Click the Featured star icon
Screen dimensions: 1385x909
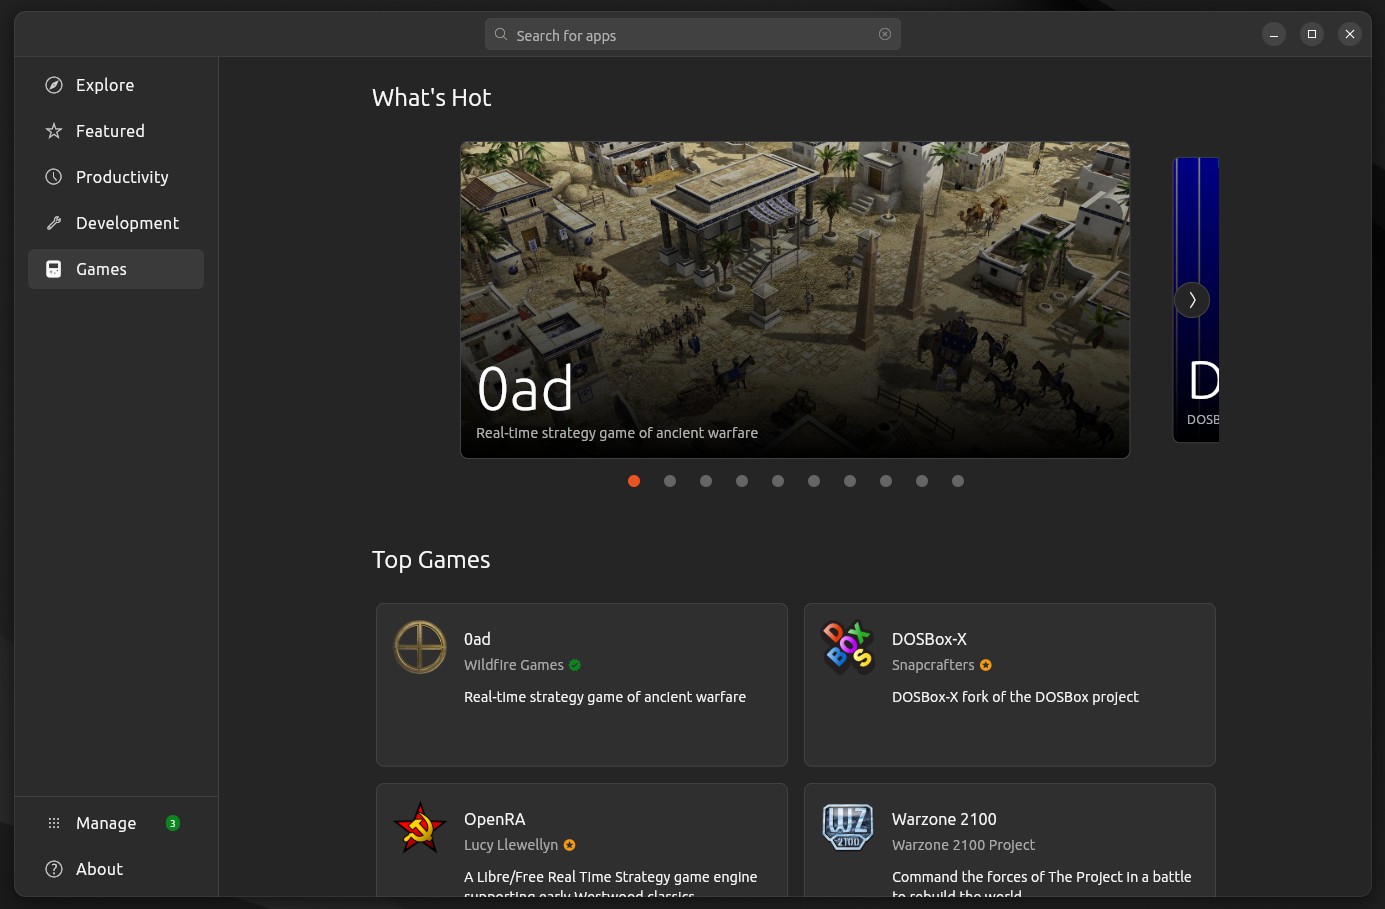point(54,131)
